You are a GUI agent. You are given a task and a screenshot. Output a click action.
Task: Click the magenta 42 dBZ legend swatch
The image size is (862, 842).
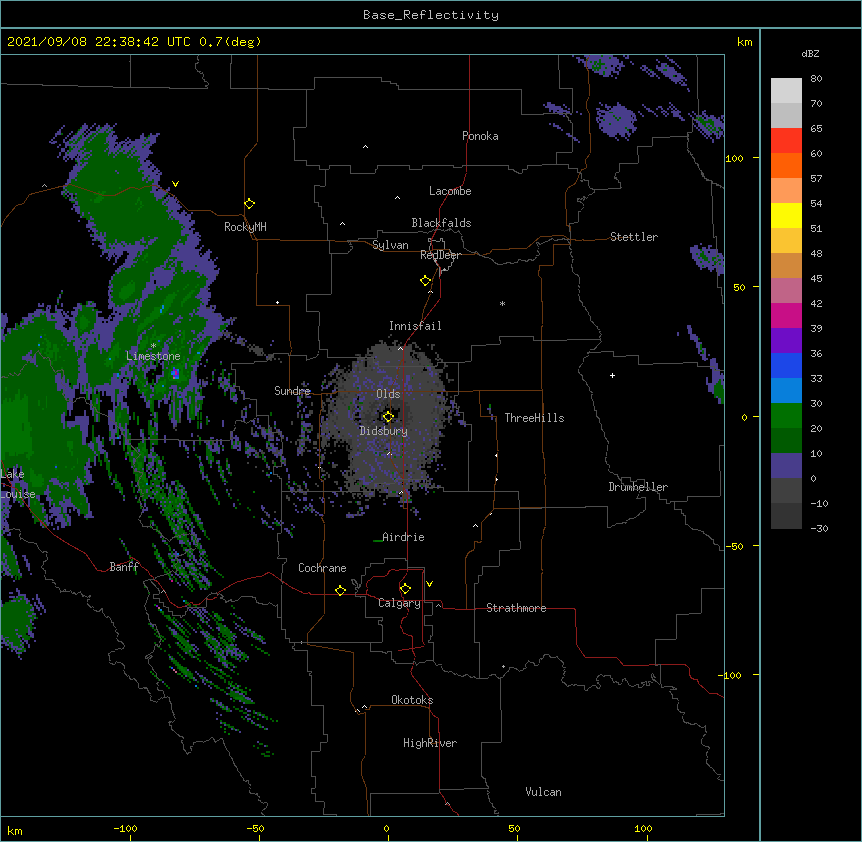point(786,315)
